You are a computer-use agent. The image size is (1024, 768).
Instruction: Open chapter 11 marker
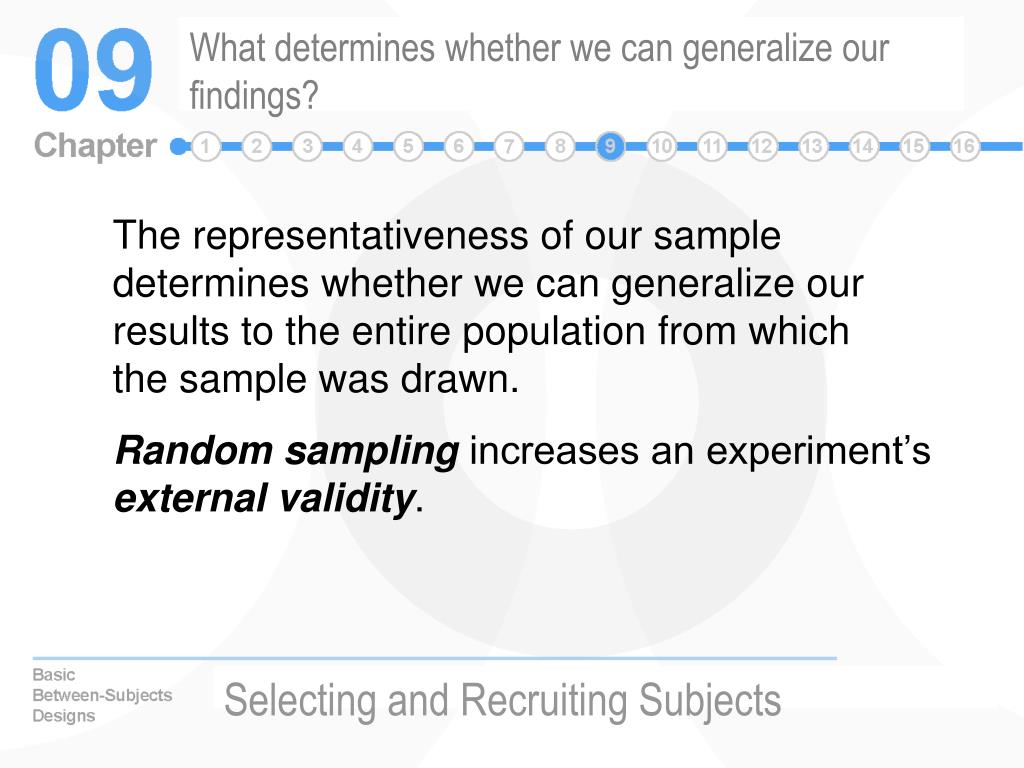[x=712, y=146]
